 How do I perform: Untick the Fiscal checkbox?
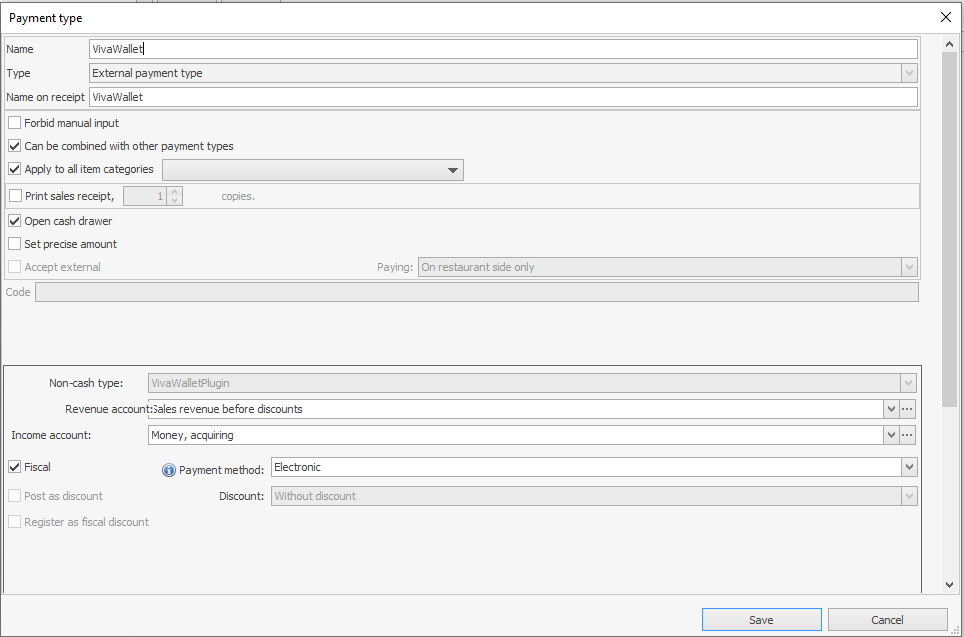[15, 467]
